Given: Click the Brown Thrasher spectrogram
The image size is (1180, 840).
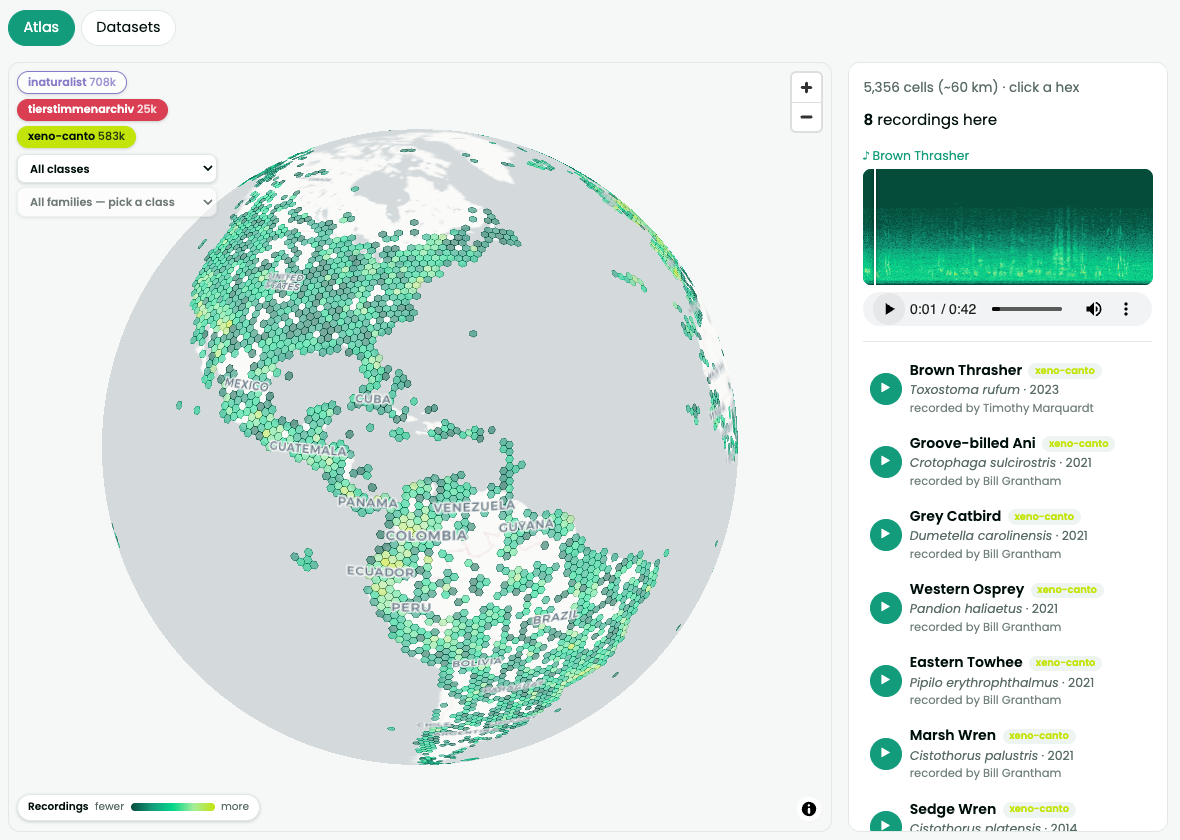Looking at the screenshot, I should pos(1008,227).
